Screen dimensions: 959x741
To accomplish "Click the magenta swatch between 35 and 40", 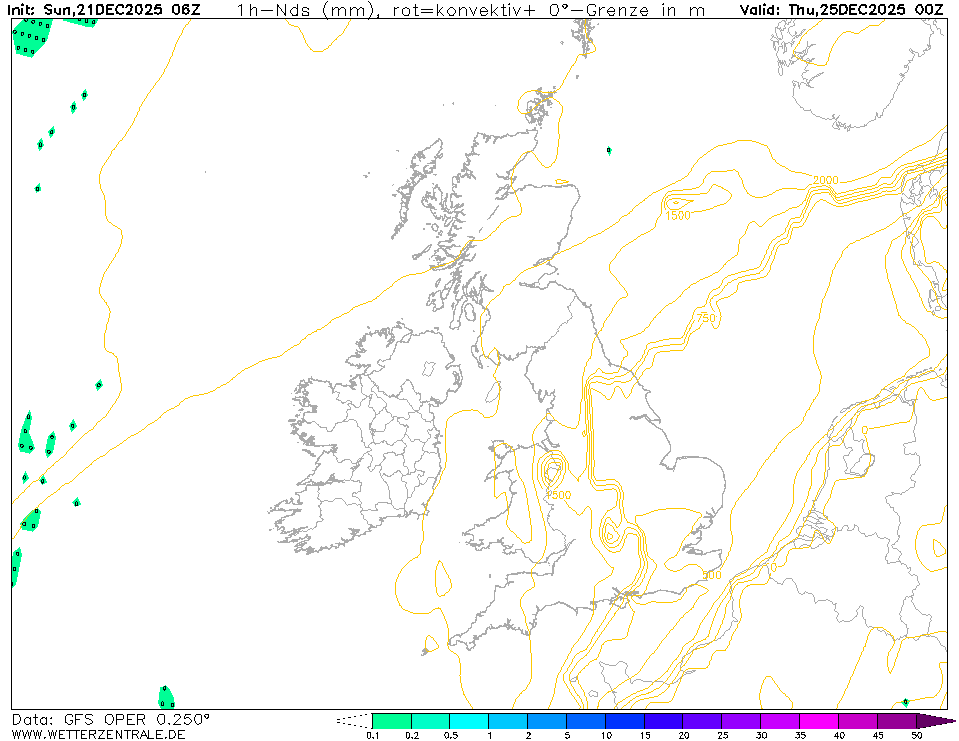I will 819,720.
